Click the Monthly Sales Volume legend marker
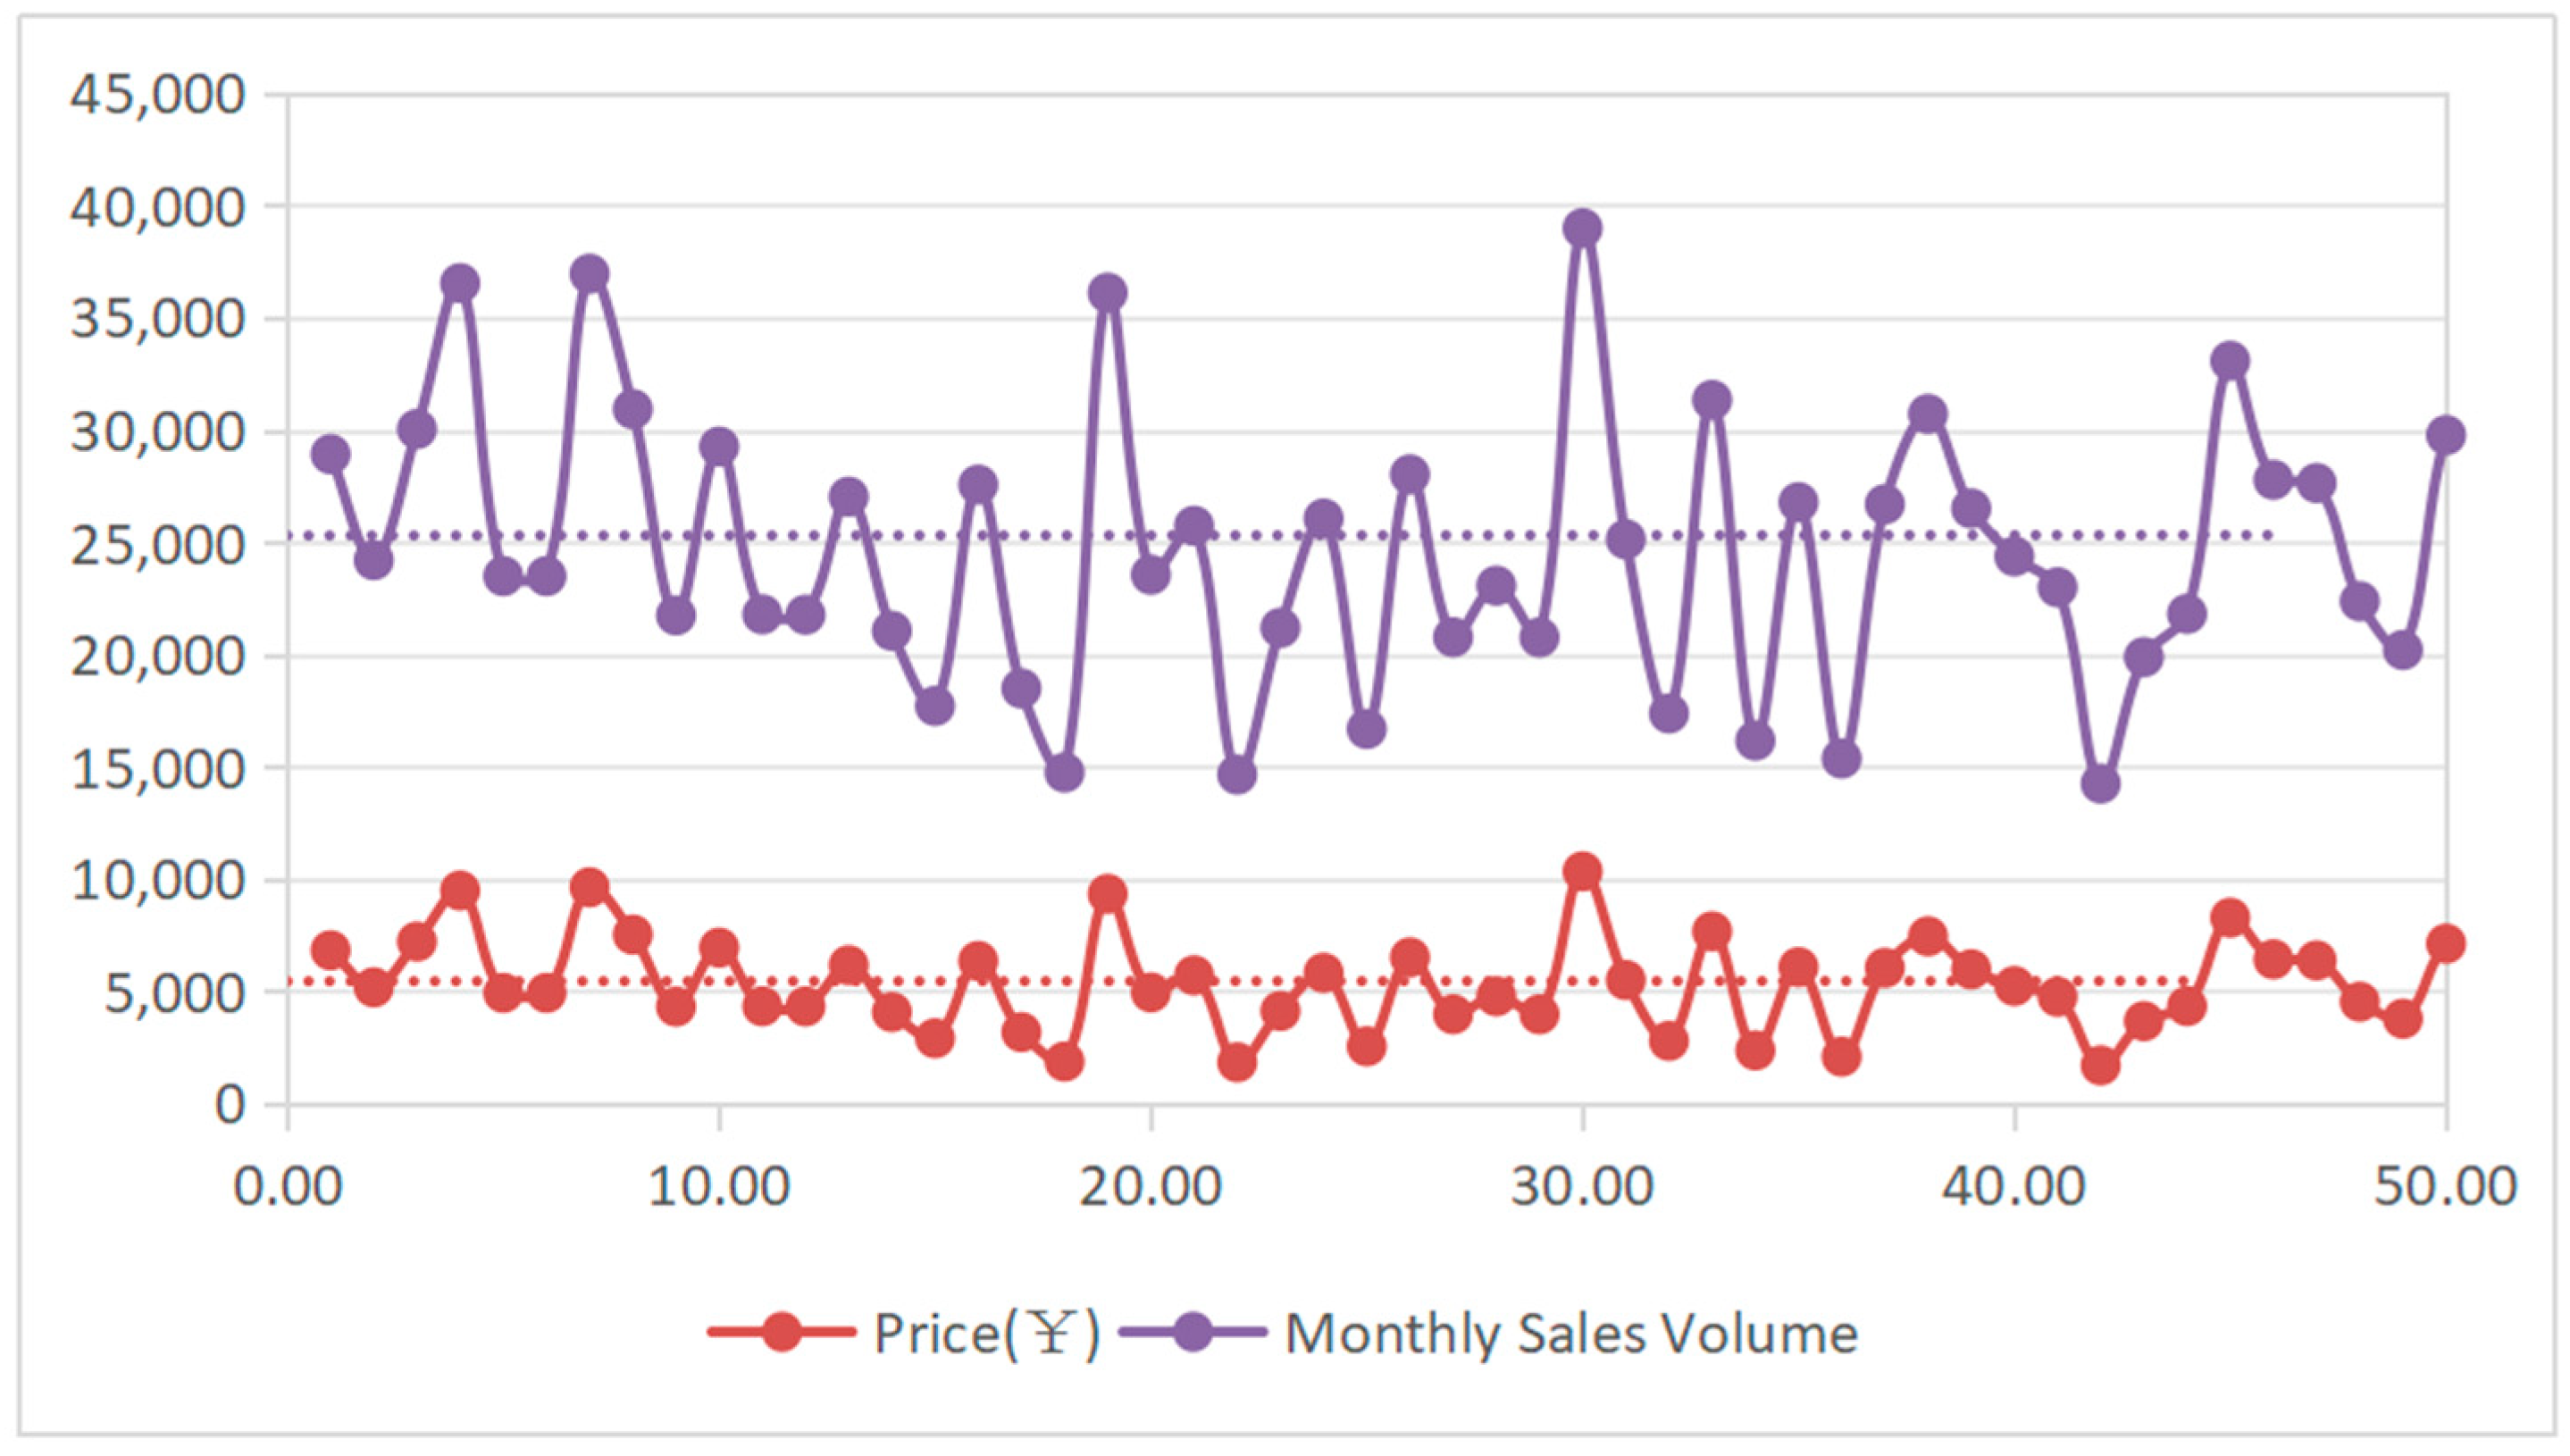 (1192, 1332)
